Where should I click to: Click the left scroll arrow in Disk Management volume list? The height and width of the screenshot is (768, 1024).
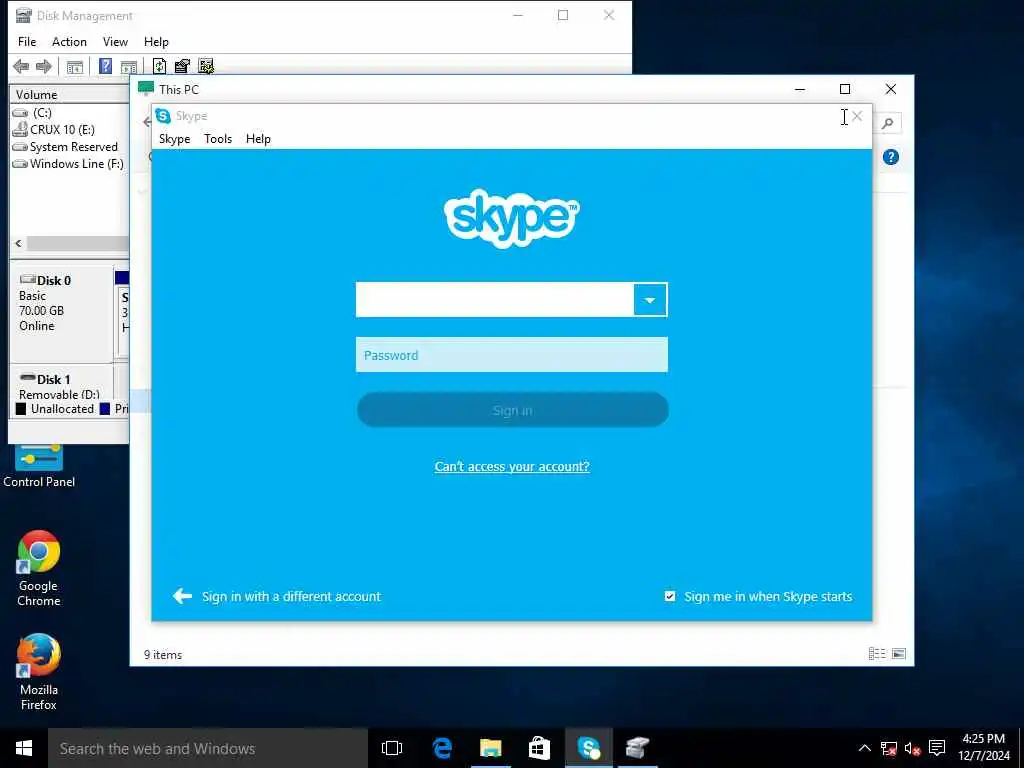[18, 243]
